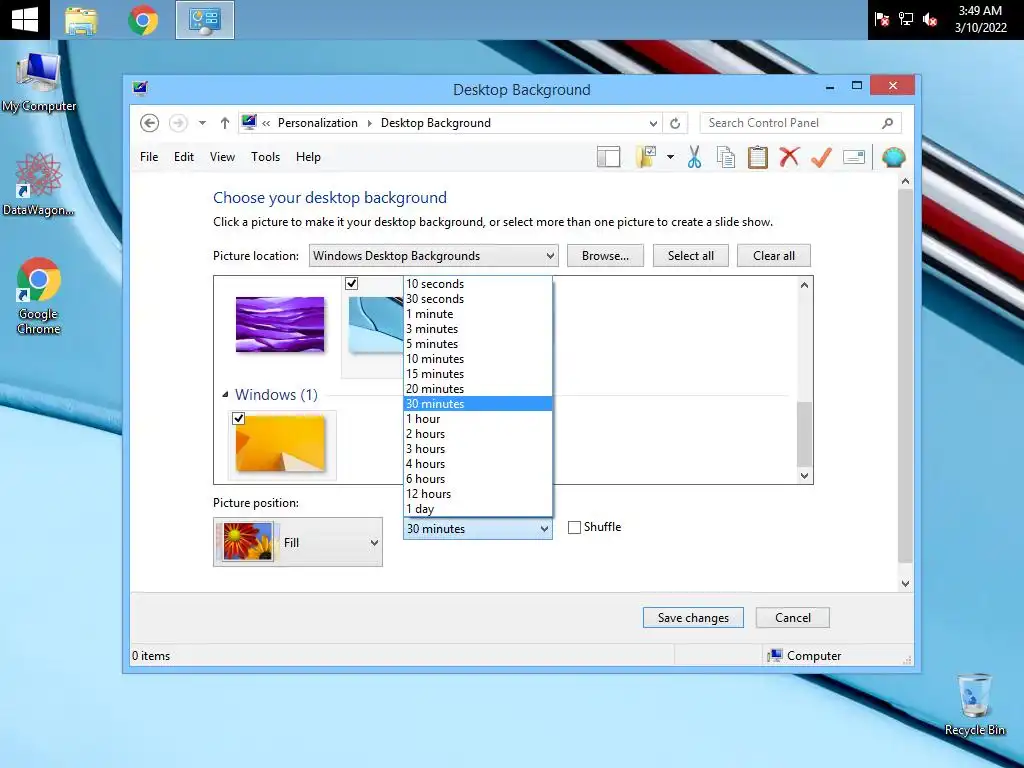Viewport: 1024px width, 768px height.
Task: Click the Cut scissors icon
Action: coord(694,157)
